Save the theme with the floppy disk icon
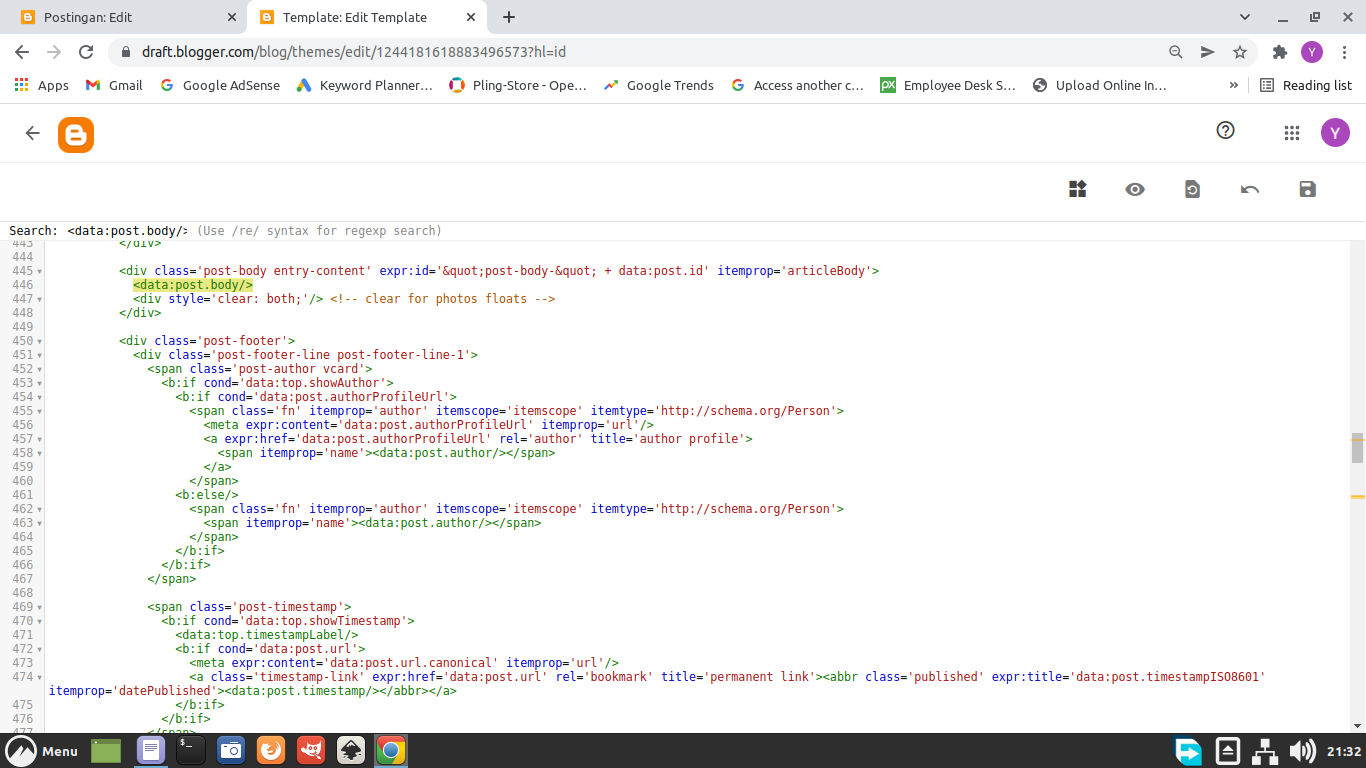Image resolution: width=1366 pixels, height=768 pixels. (1307, 189)
